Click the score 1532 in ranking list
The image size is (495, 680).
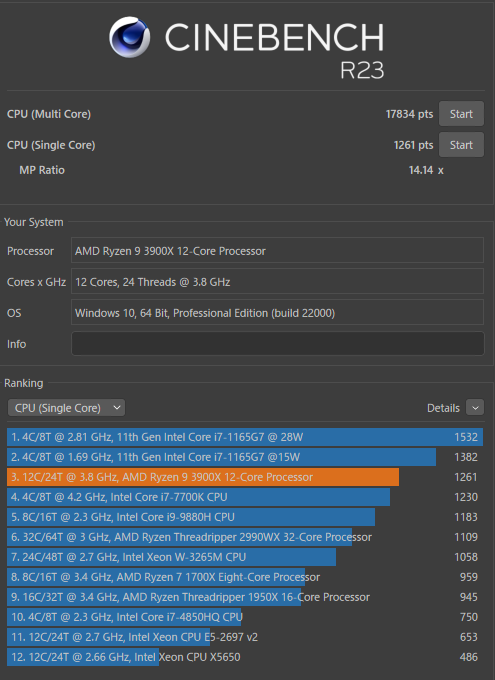tap(466, 437)
